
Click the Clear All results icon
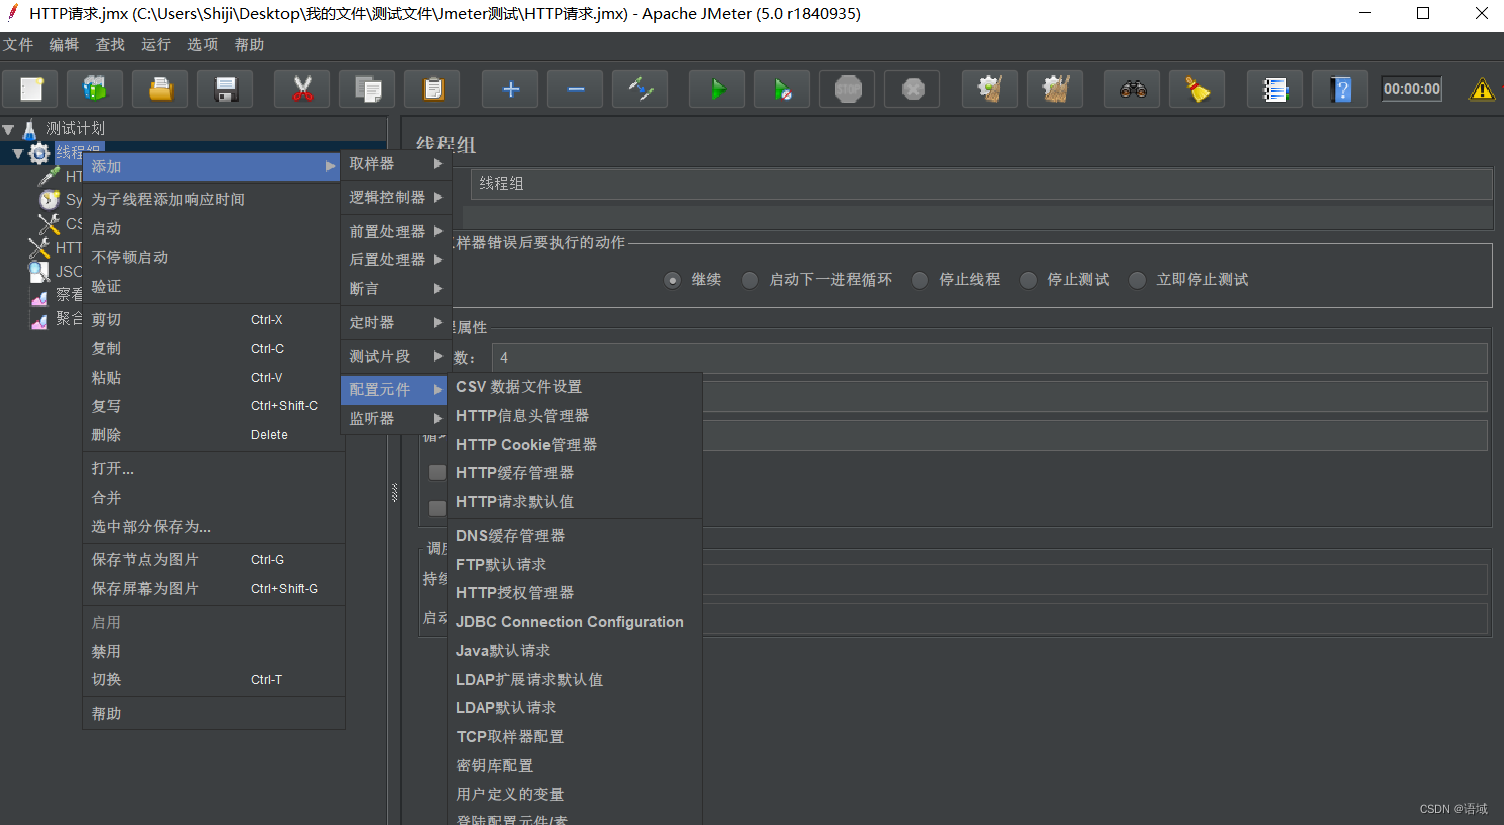click(1055, 89)
